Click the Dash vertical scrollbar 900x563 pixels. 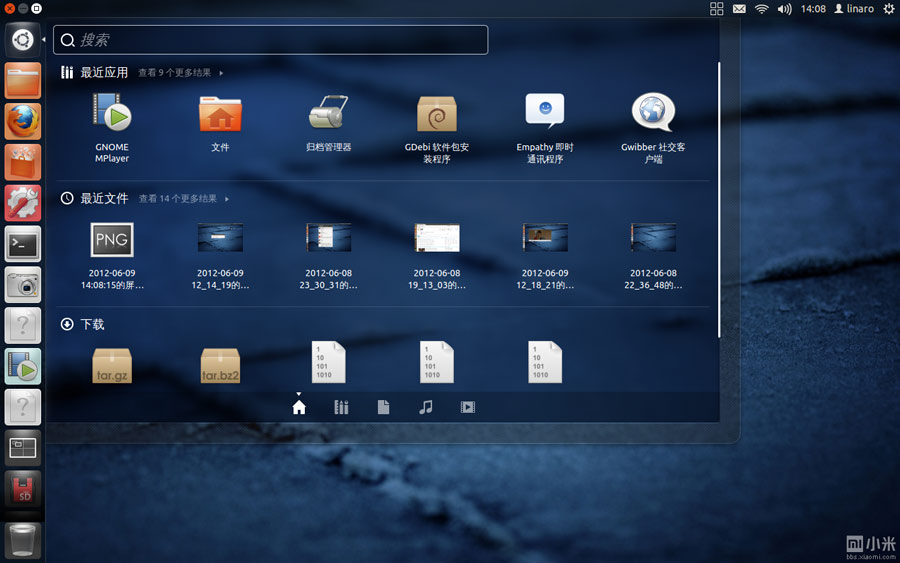pos(719,200)
